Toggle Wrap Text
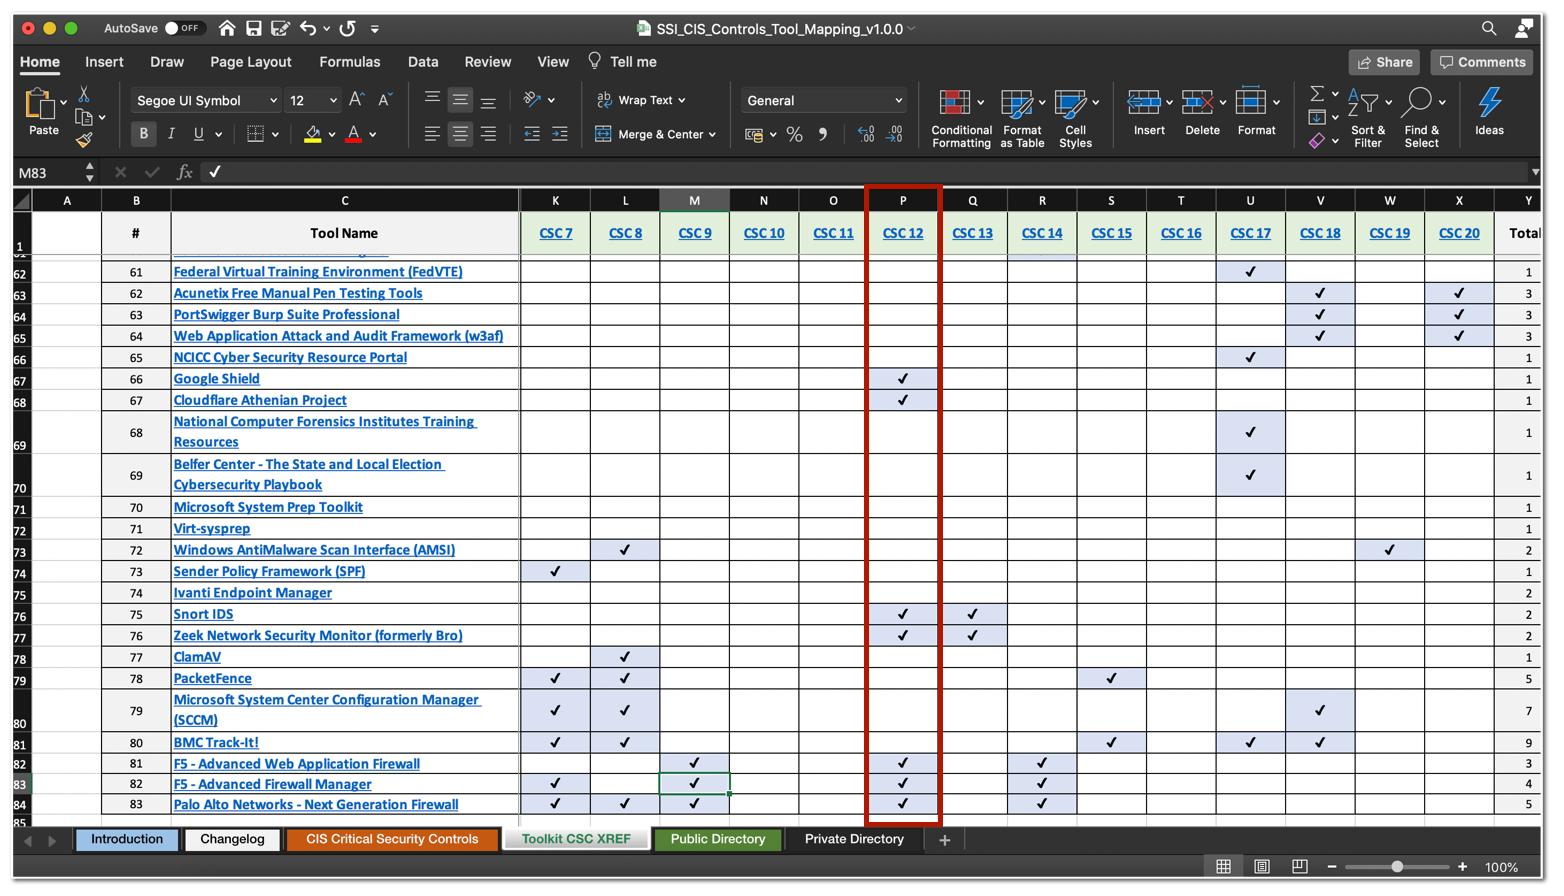Viewport: 1564px width, 896px height. 640,100
